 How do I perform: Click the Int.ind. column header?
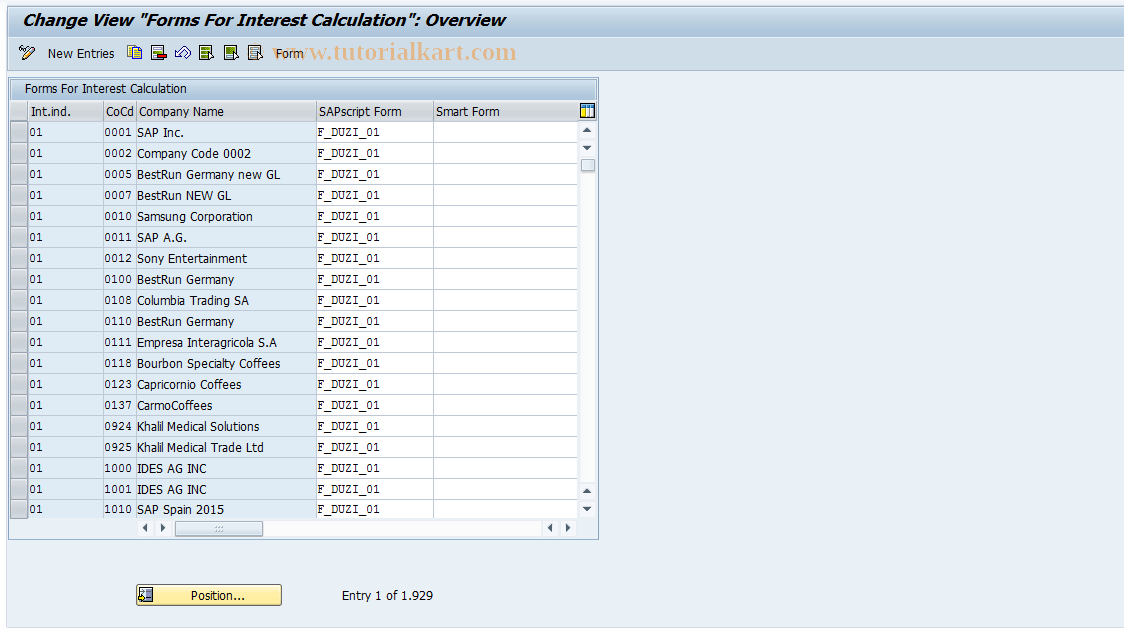pos(65,111)
